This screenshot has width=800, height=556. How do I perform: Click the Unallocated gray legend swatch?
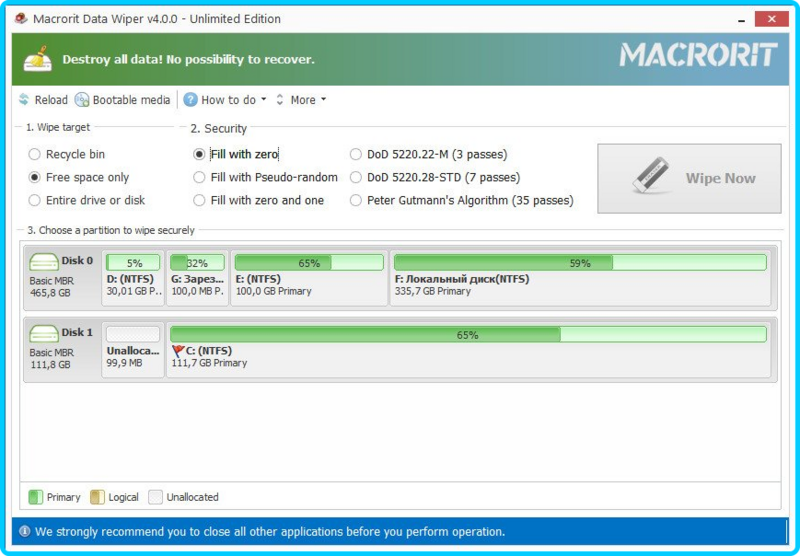(156, 497)
